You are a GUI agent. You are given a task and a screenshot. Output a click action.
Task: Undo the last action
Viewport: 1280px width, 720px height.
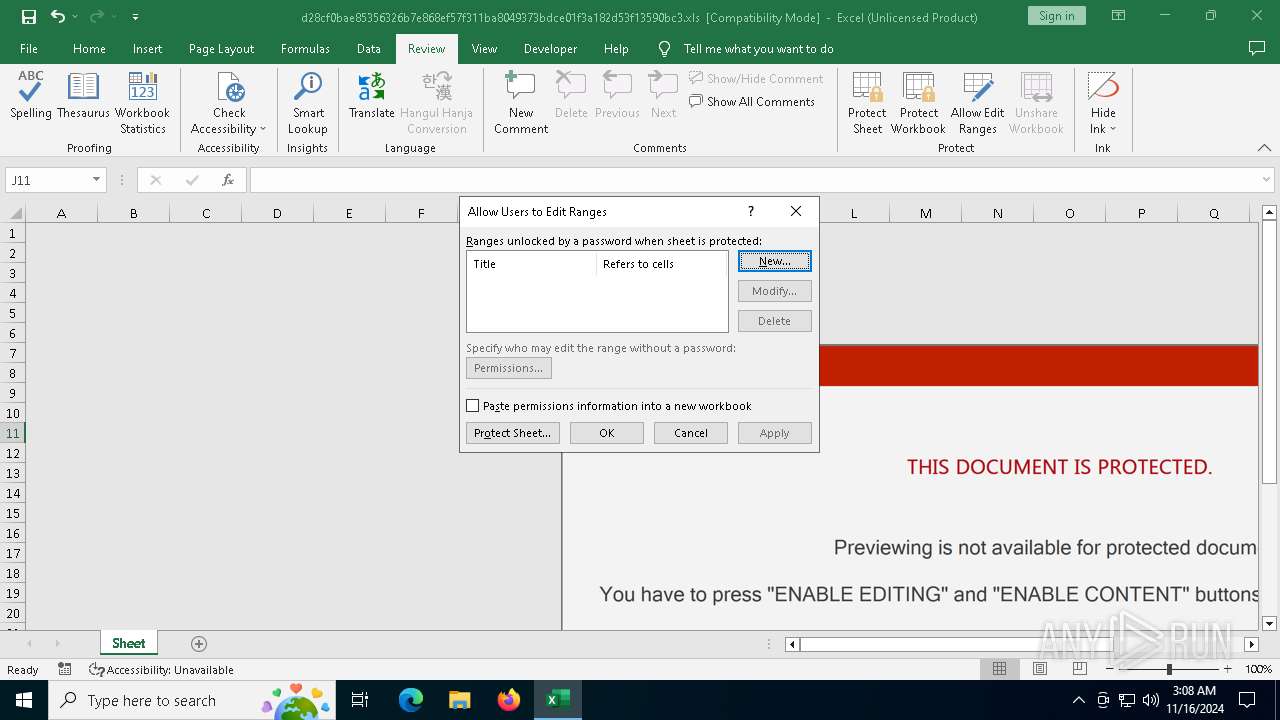point(58,17)
